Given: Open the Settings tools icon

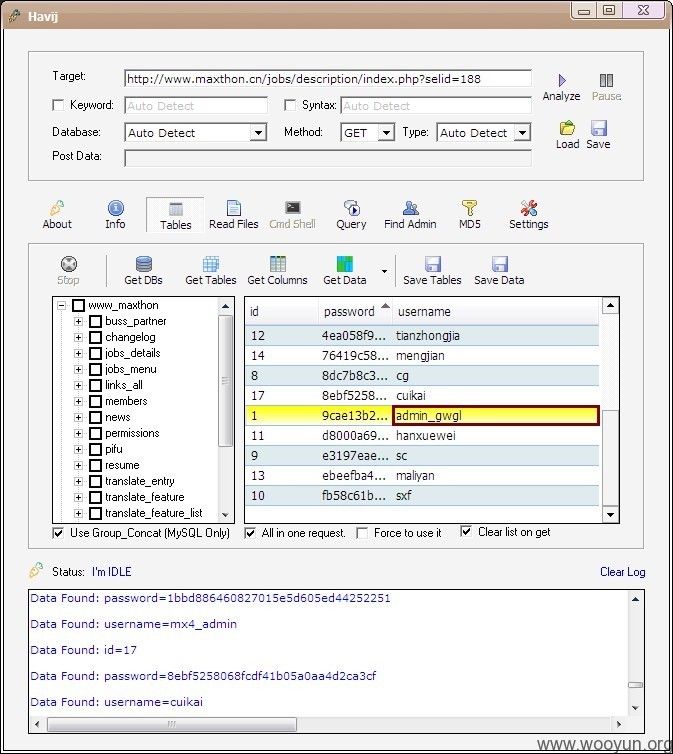Looking at the screenshot, I should pos(529,208).
